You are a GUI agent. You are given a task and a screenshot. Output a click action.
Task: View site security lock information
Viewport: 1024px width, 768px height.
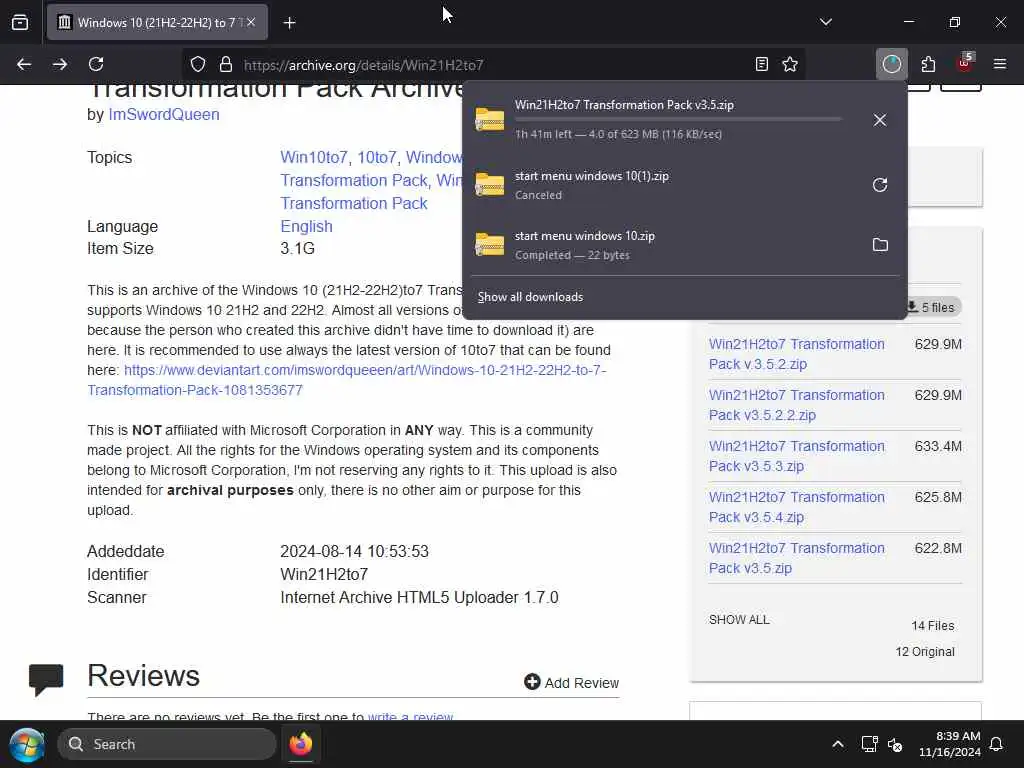coord(226,65)
